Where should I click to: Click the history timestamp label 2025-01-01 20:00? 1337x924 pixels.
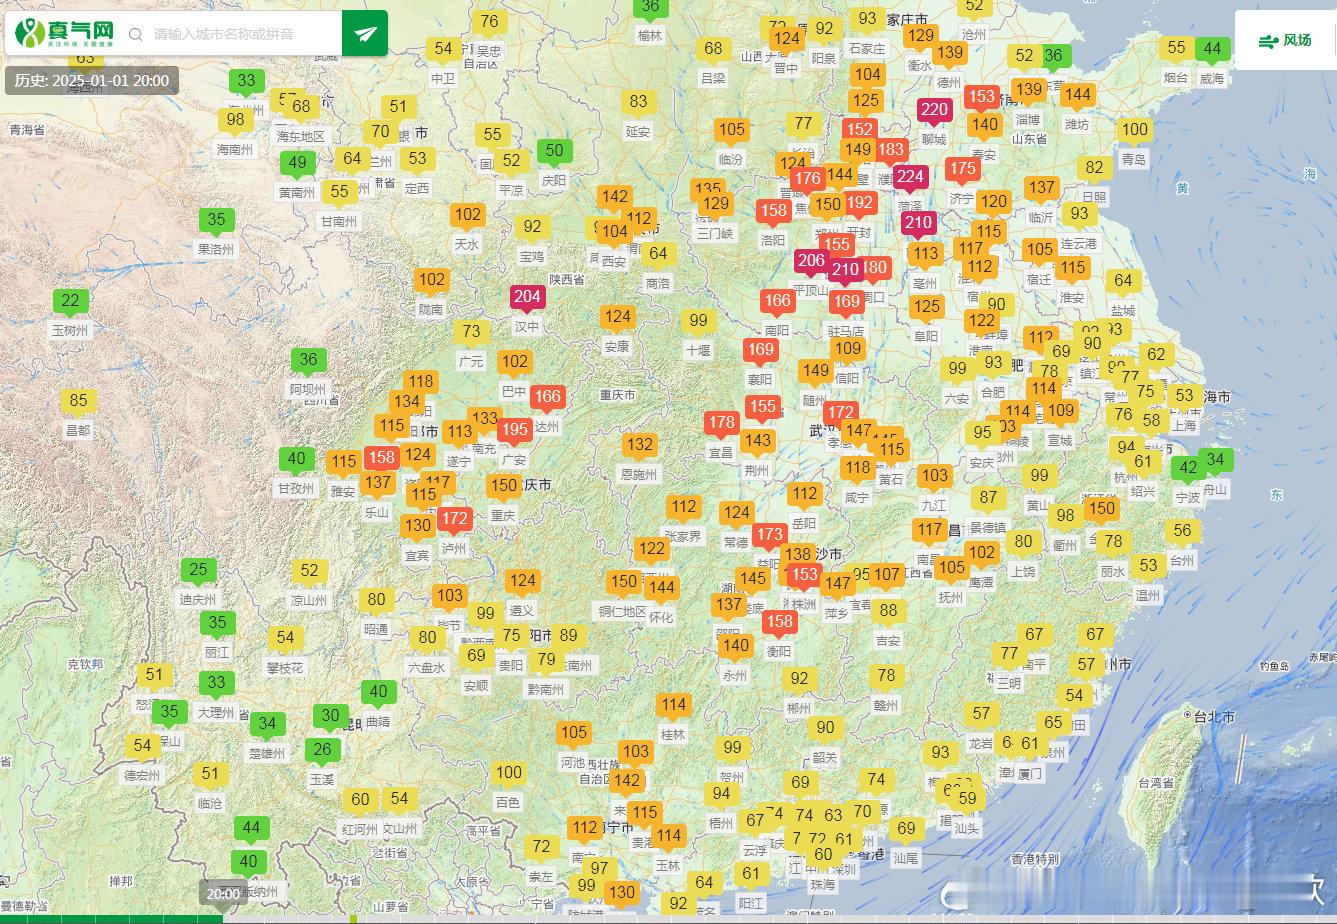click(92, 80)
